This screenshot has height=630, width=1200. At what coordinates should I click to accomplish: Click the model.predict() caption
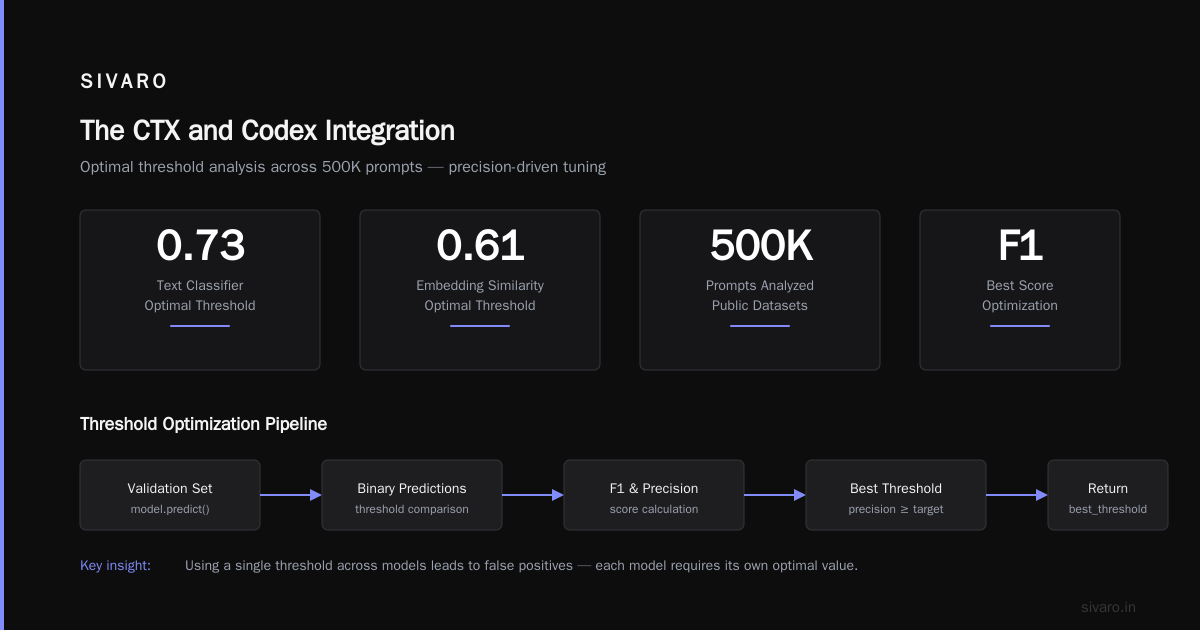pyautogui.click(x=170, y=509)
